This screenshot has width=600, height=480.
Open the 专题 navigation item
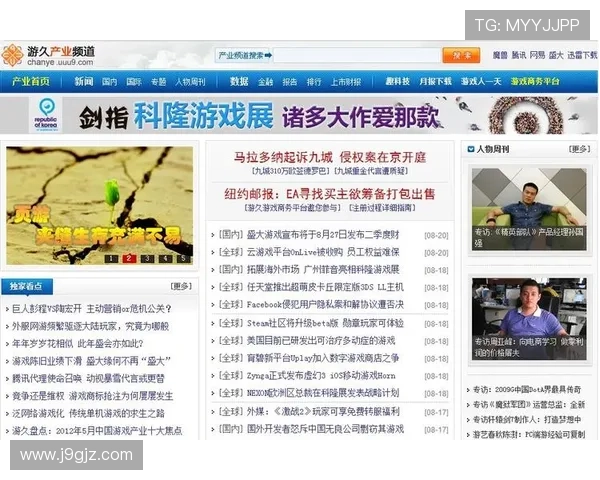click(158, 82)
